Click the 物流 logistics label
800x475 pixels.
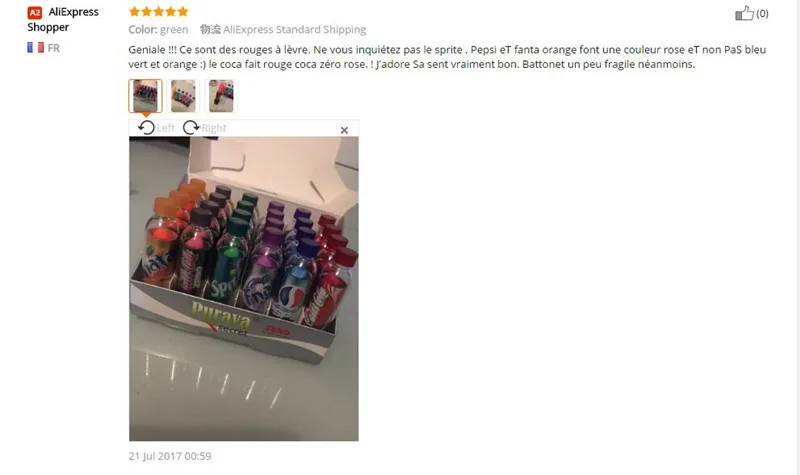click(210, 30)
